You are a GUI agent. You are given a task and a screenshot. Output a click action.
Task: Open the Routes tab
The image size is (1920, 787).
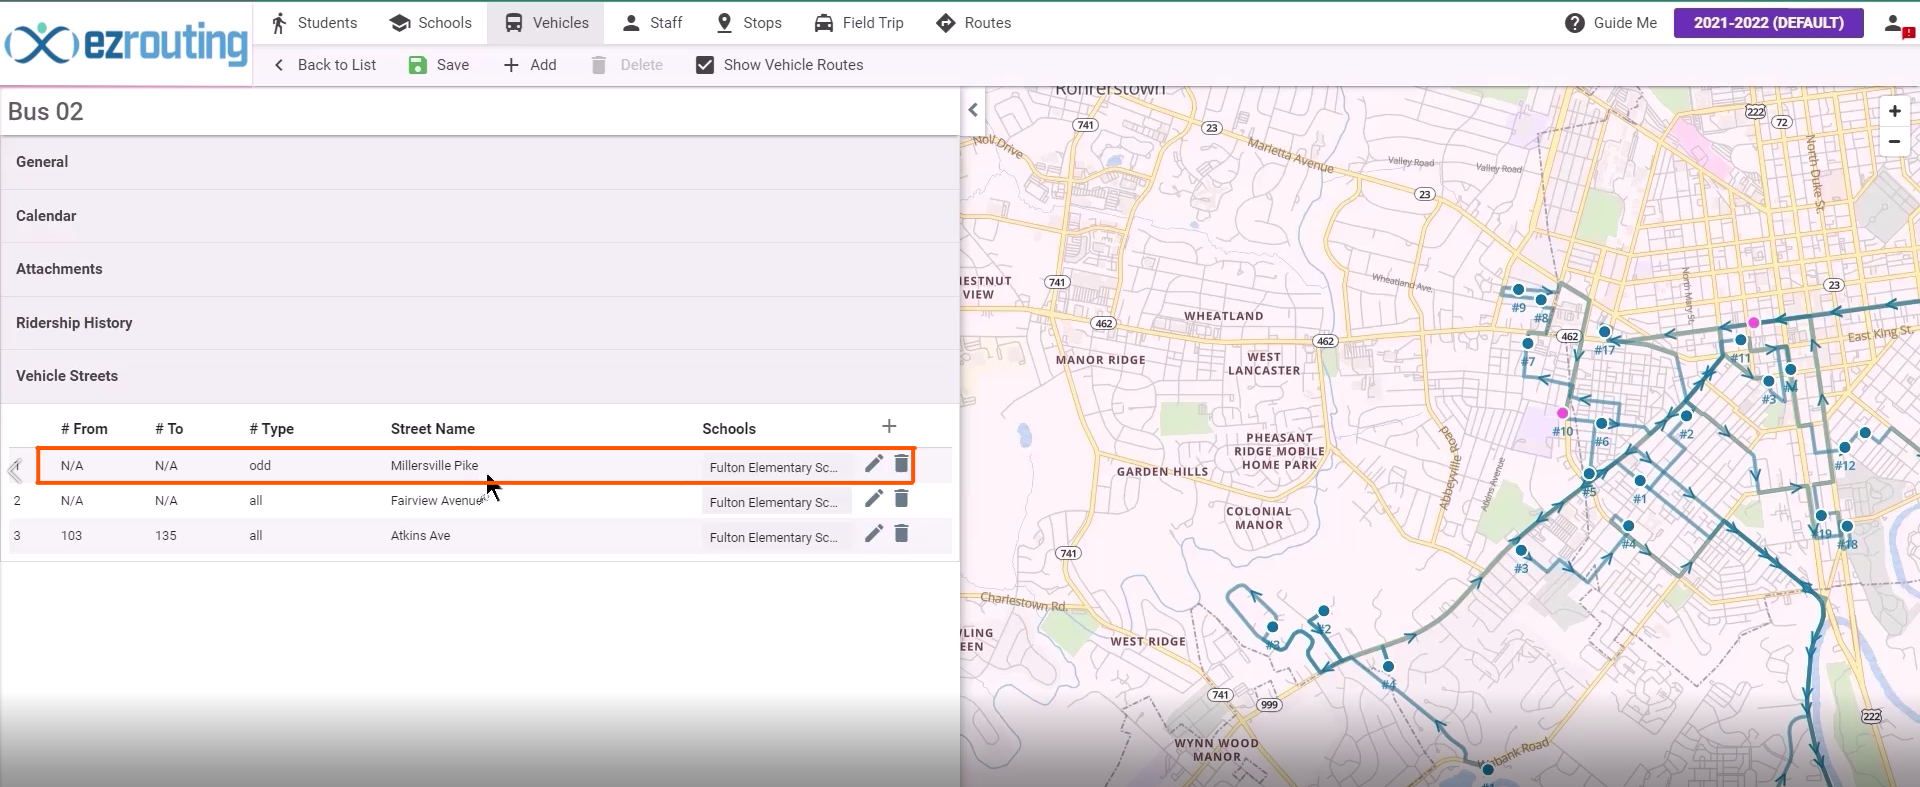coord(973,23)
